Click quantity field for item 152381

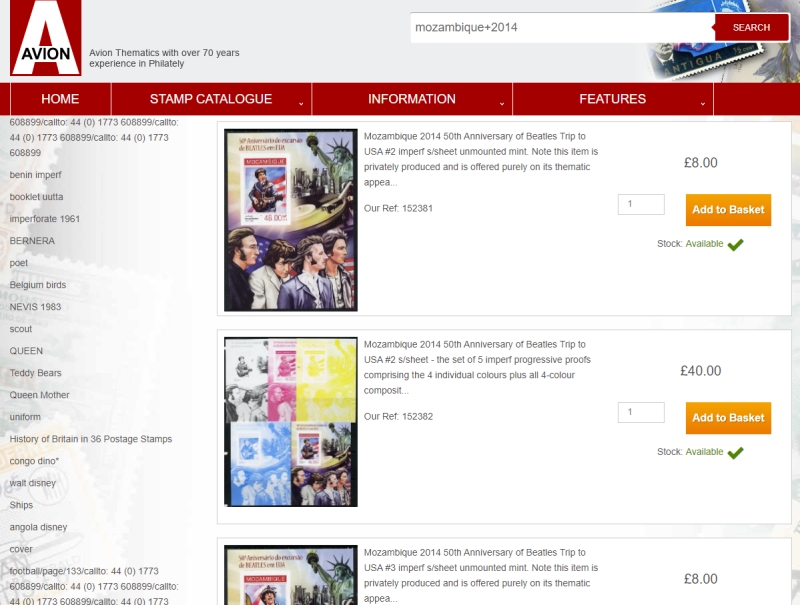(640, 205)
